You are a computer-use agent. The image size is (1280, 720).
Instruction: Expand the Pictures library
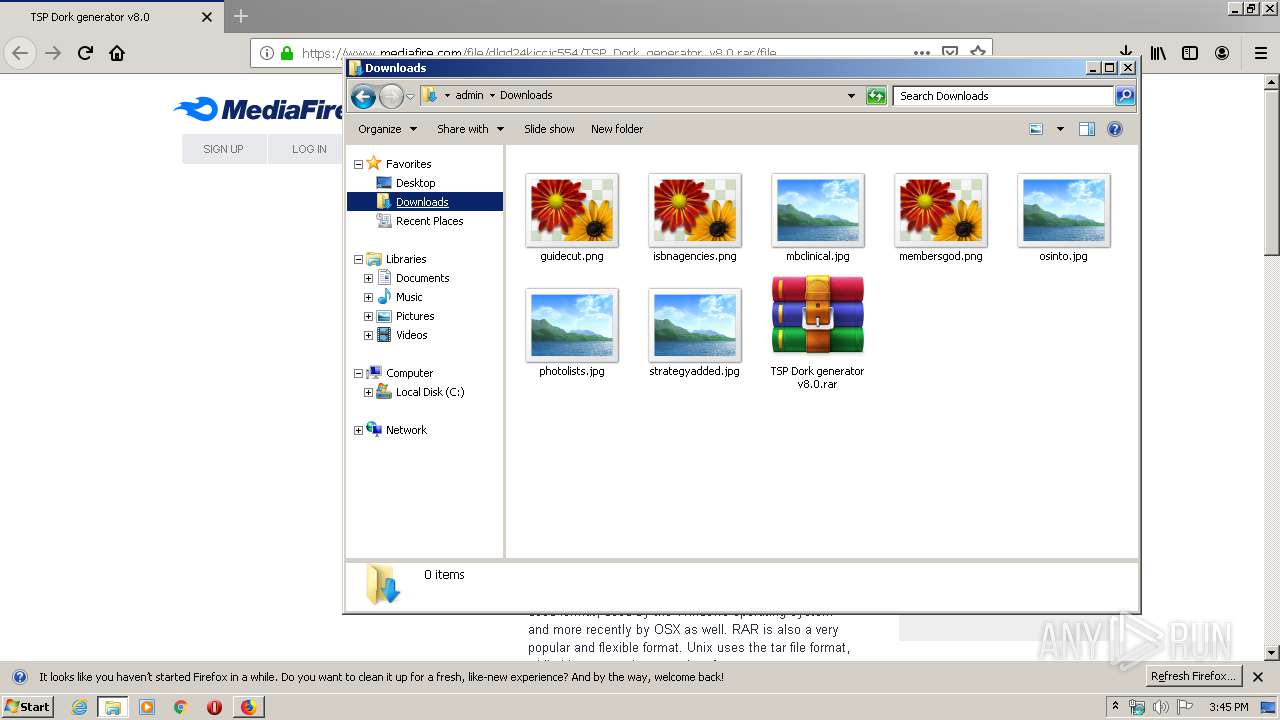click(x=368, y=316)
